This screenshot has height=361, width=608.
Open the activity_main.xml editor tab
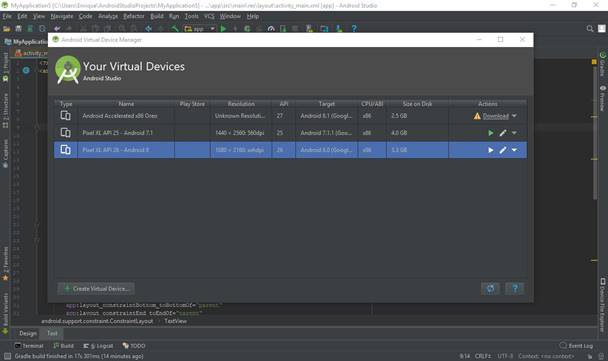(31, 53)
